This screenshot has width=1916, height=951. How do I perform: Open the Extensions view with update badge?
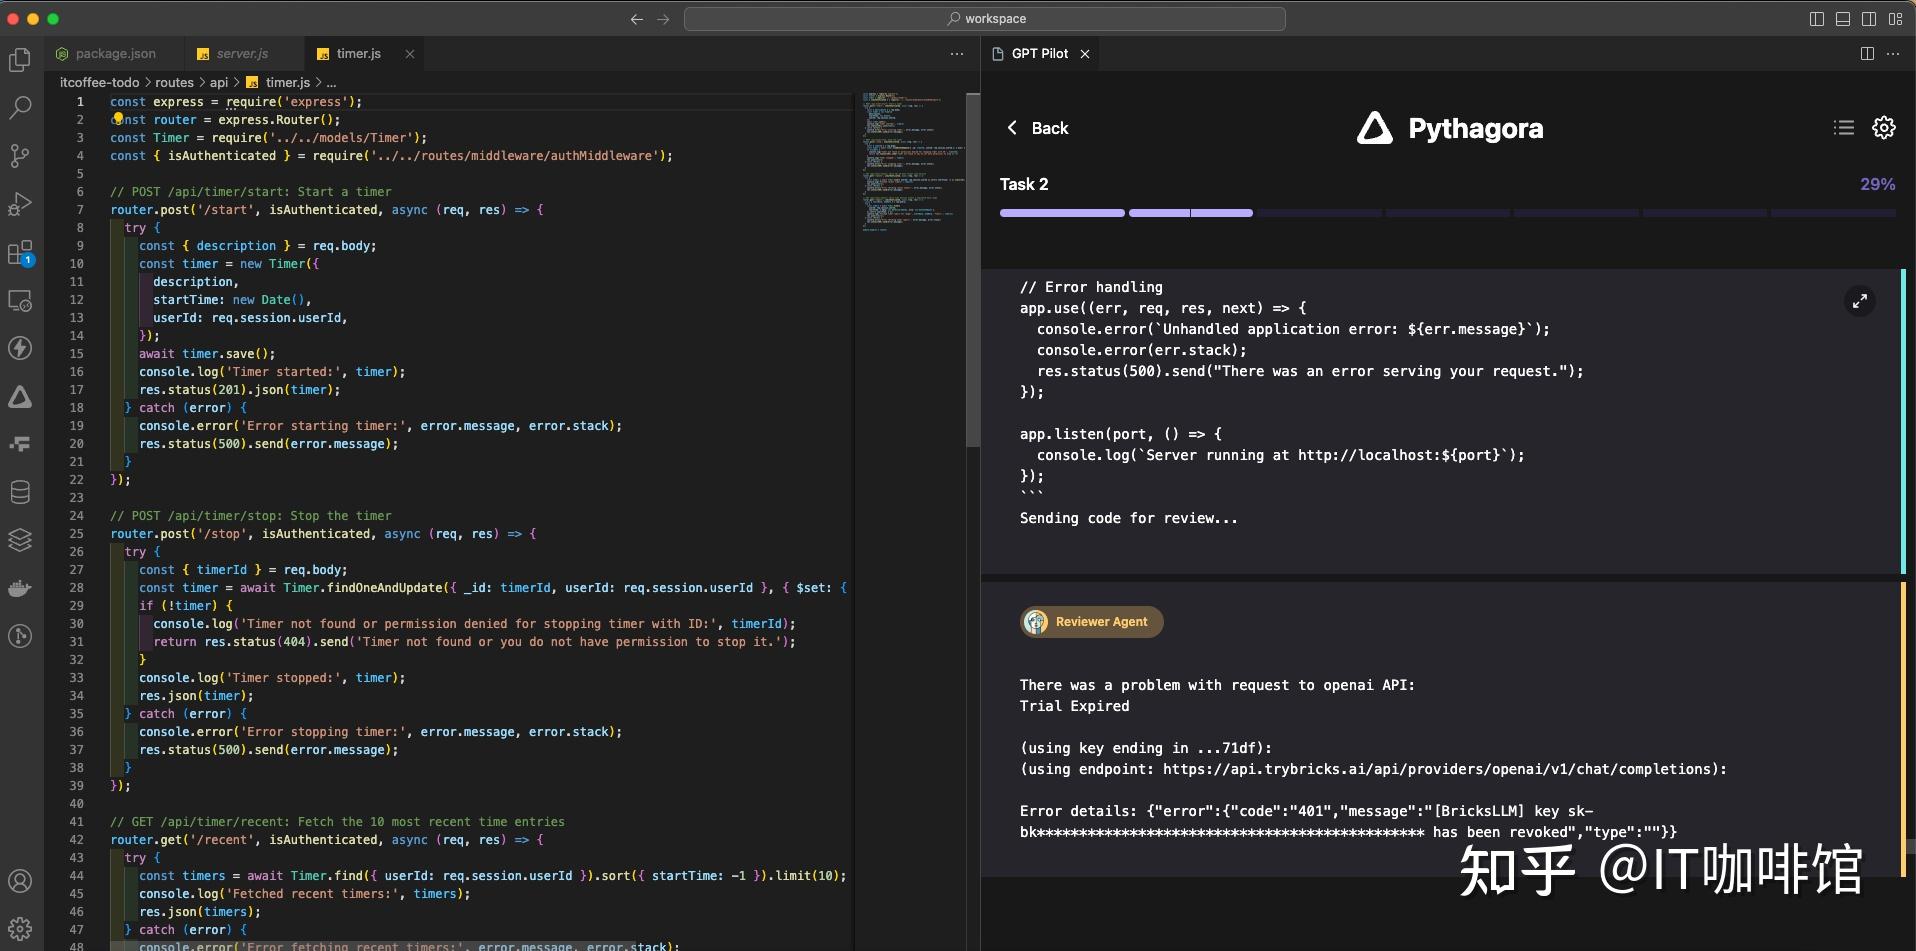pos(20,253)
